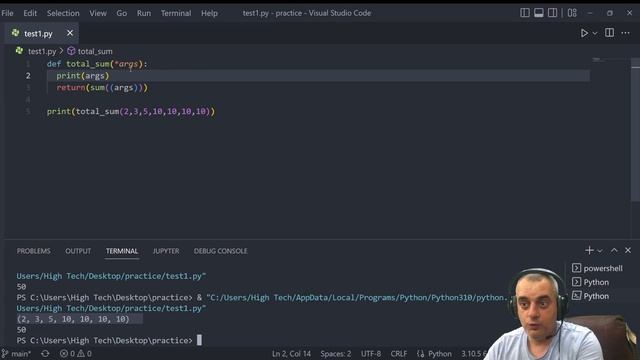
Task: Toggle bottom panel layout icon
Action: click(539, 13)
